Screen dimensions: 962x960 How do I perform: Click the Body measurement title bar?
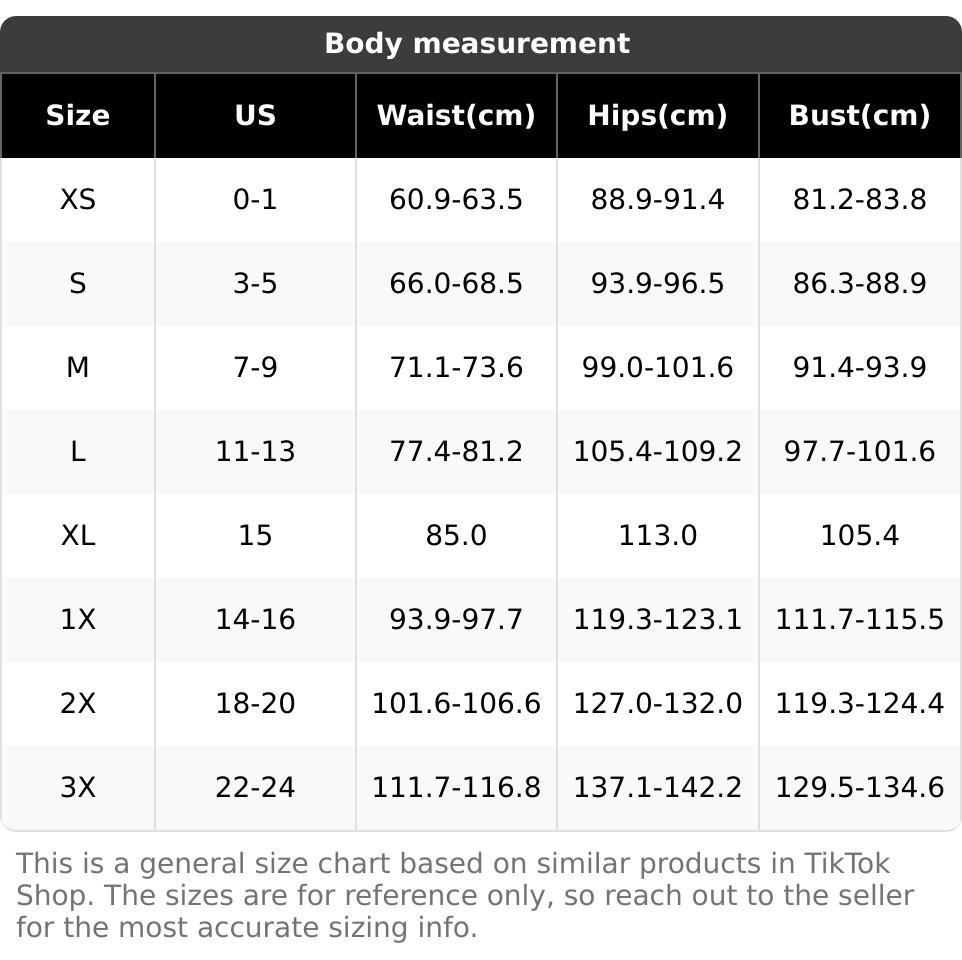478,44
